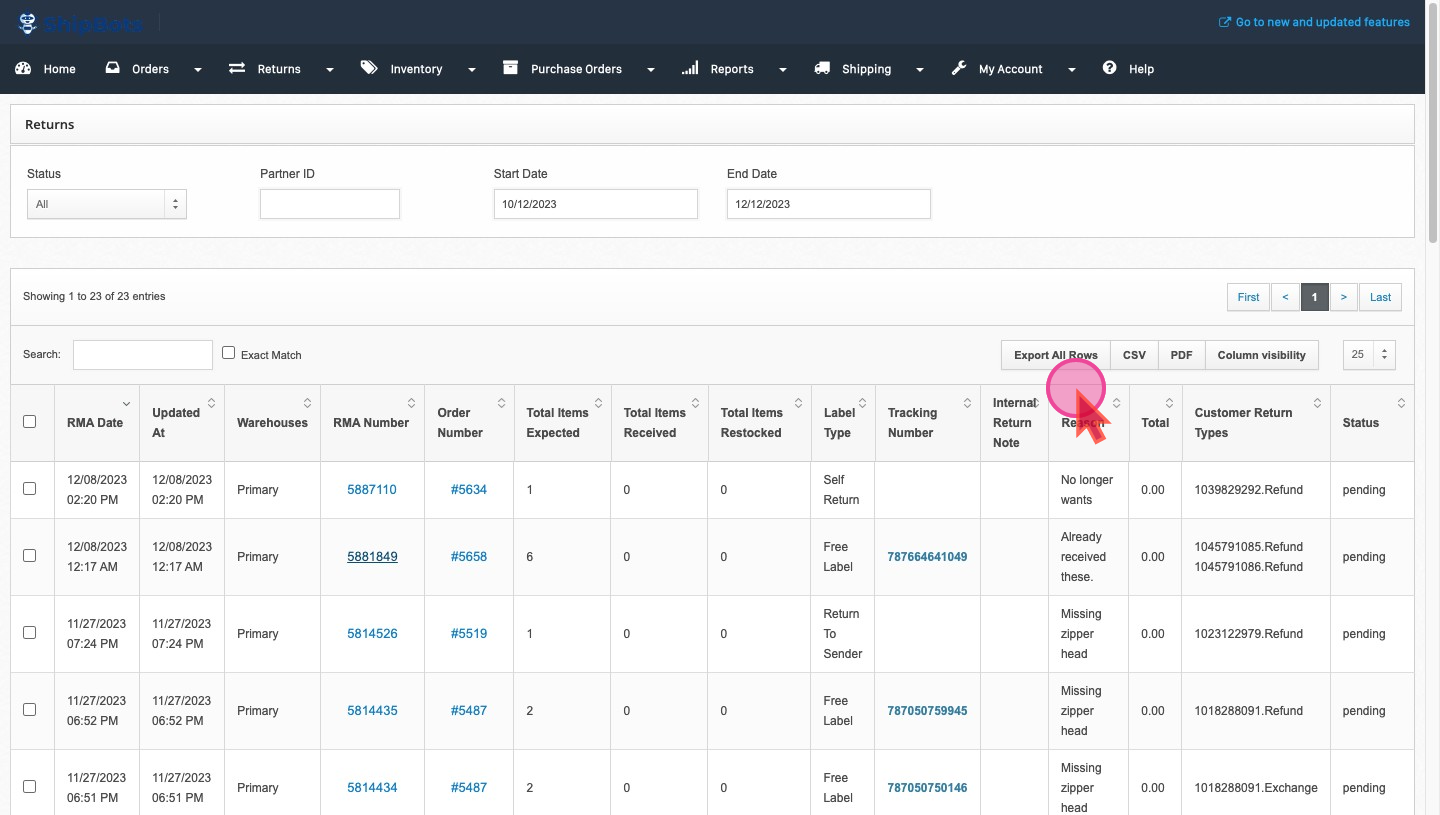Expand the Shipping menu arrow
1440x815 pixels.
pos(920,70)
